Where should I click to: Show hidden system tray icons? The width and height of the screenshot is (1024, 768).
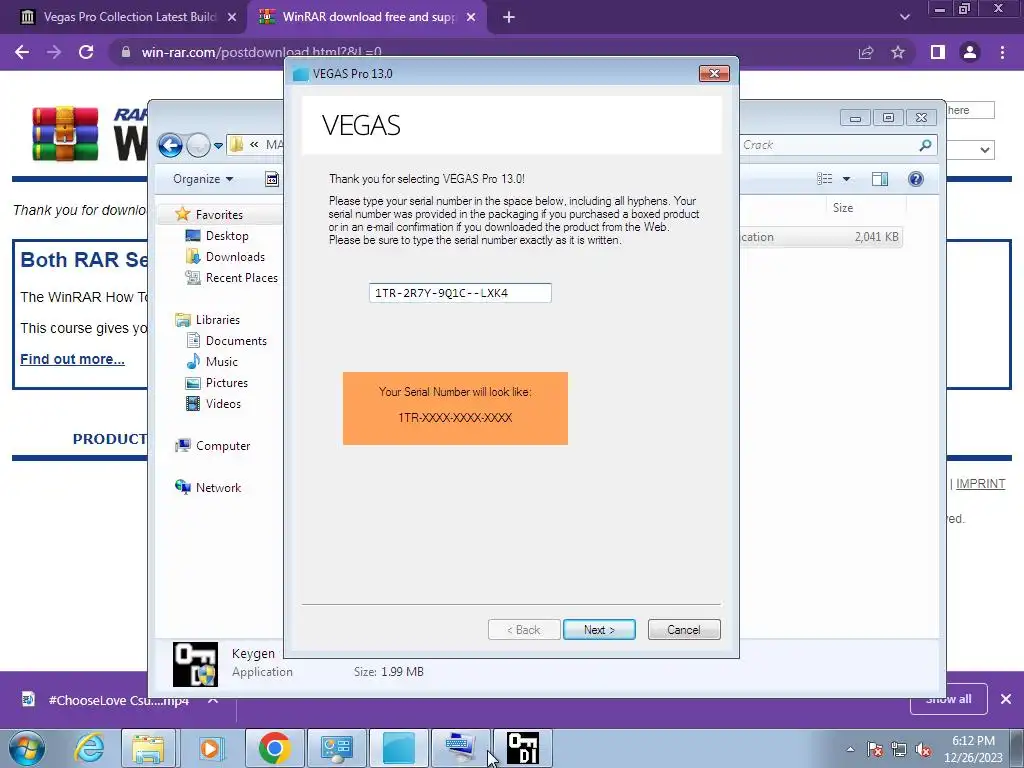tap(850, 749)
